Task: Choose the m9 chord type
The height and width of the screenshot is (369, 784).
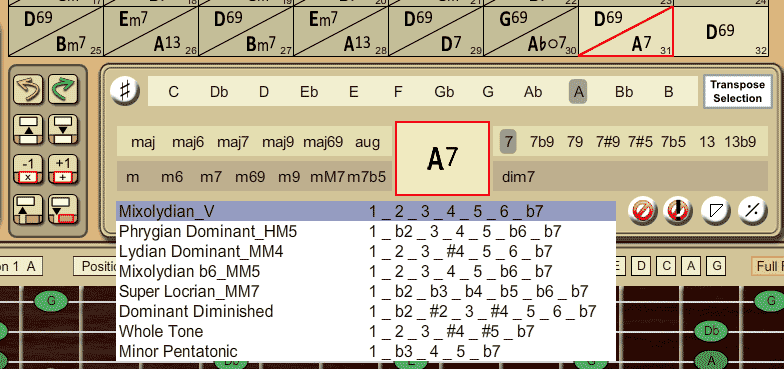Action: (x=288, y=176)
